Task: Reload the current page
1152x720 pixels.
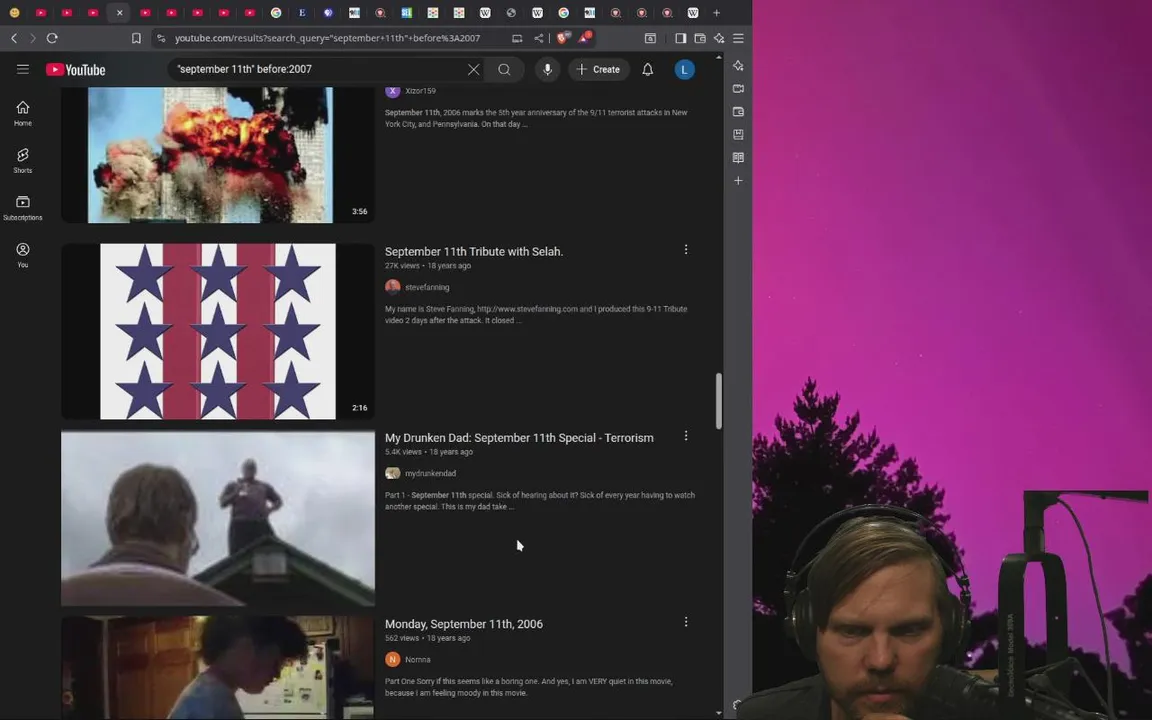Action: [52, 38]
